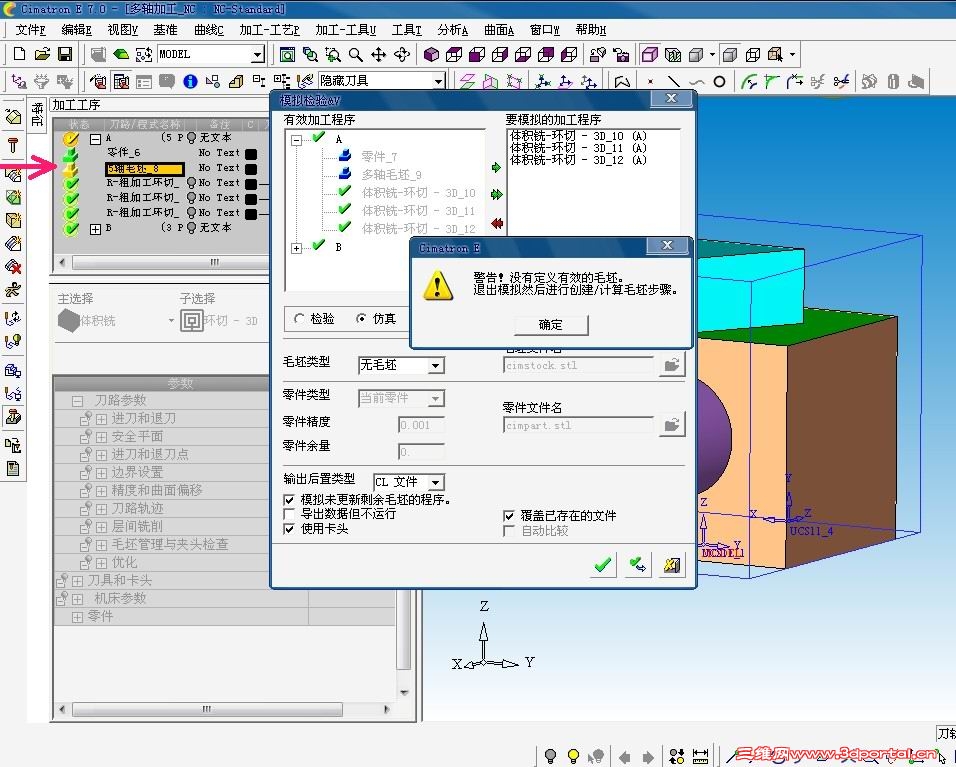This screenshot has width=956, height=767.
Task: Click the double red arrow remove-all icon
Action: pyautogui.click(x=496, y=223)
